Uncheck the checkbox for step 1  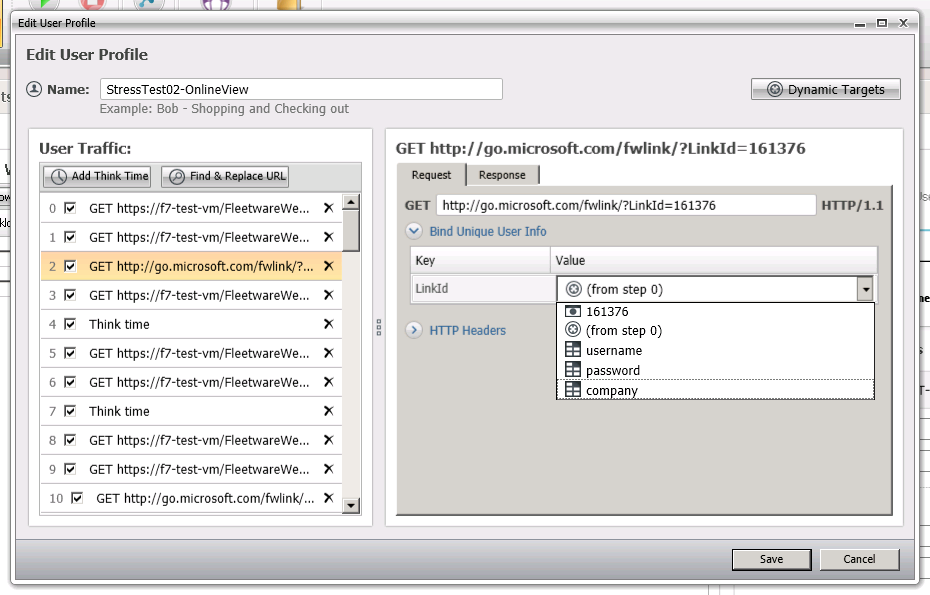[x=70, y=238]
